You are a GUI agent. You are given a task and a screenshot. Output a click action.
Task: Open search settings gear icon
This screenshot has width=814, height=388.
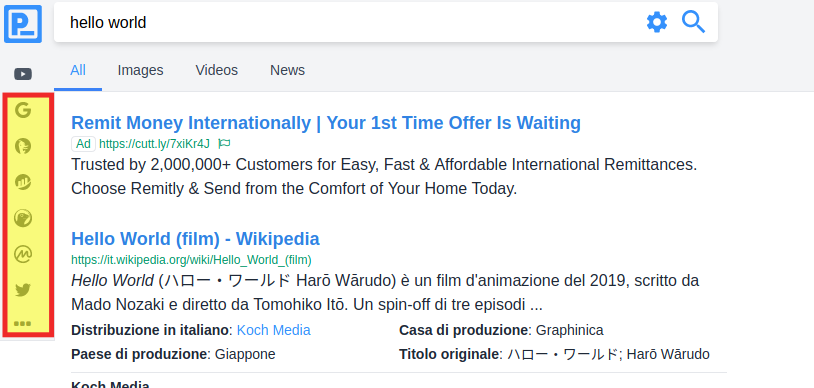pyautogui.click(x=657, y=23)
